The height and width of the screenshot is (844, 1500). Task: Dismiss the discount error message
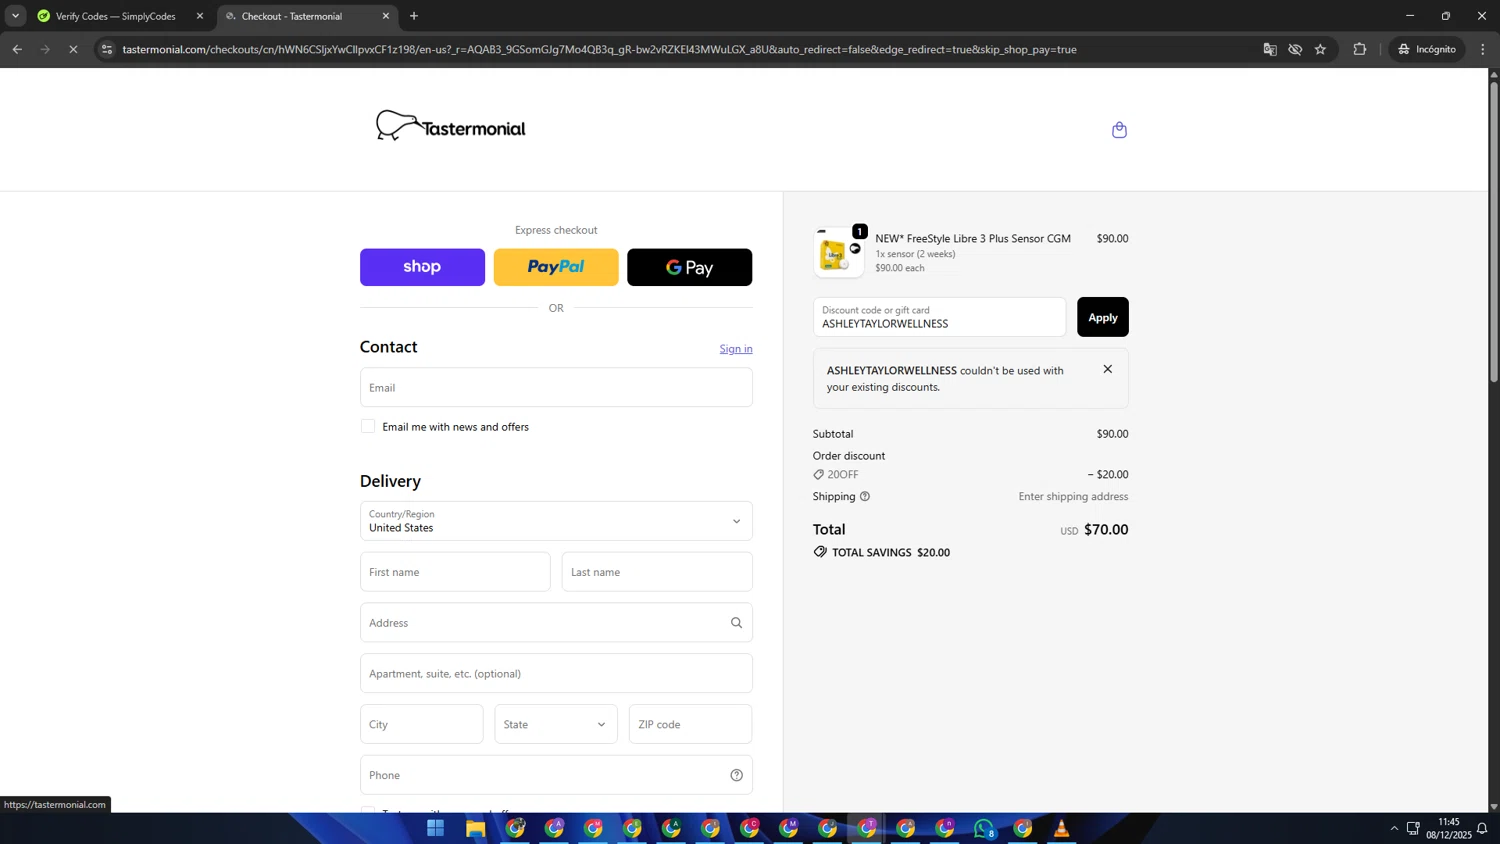point(1107,369)
